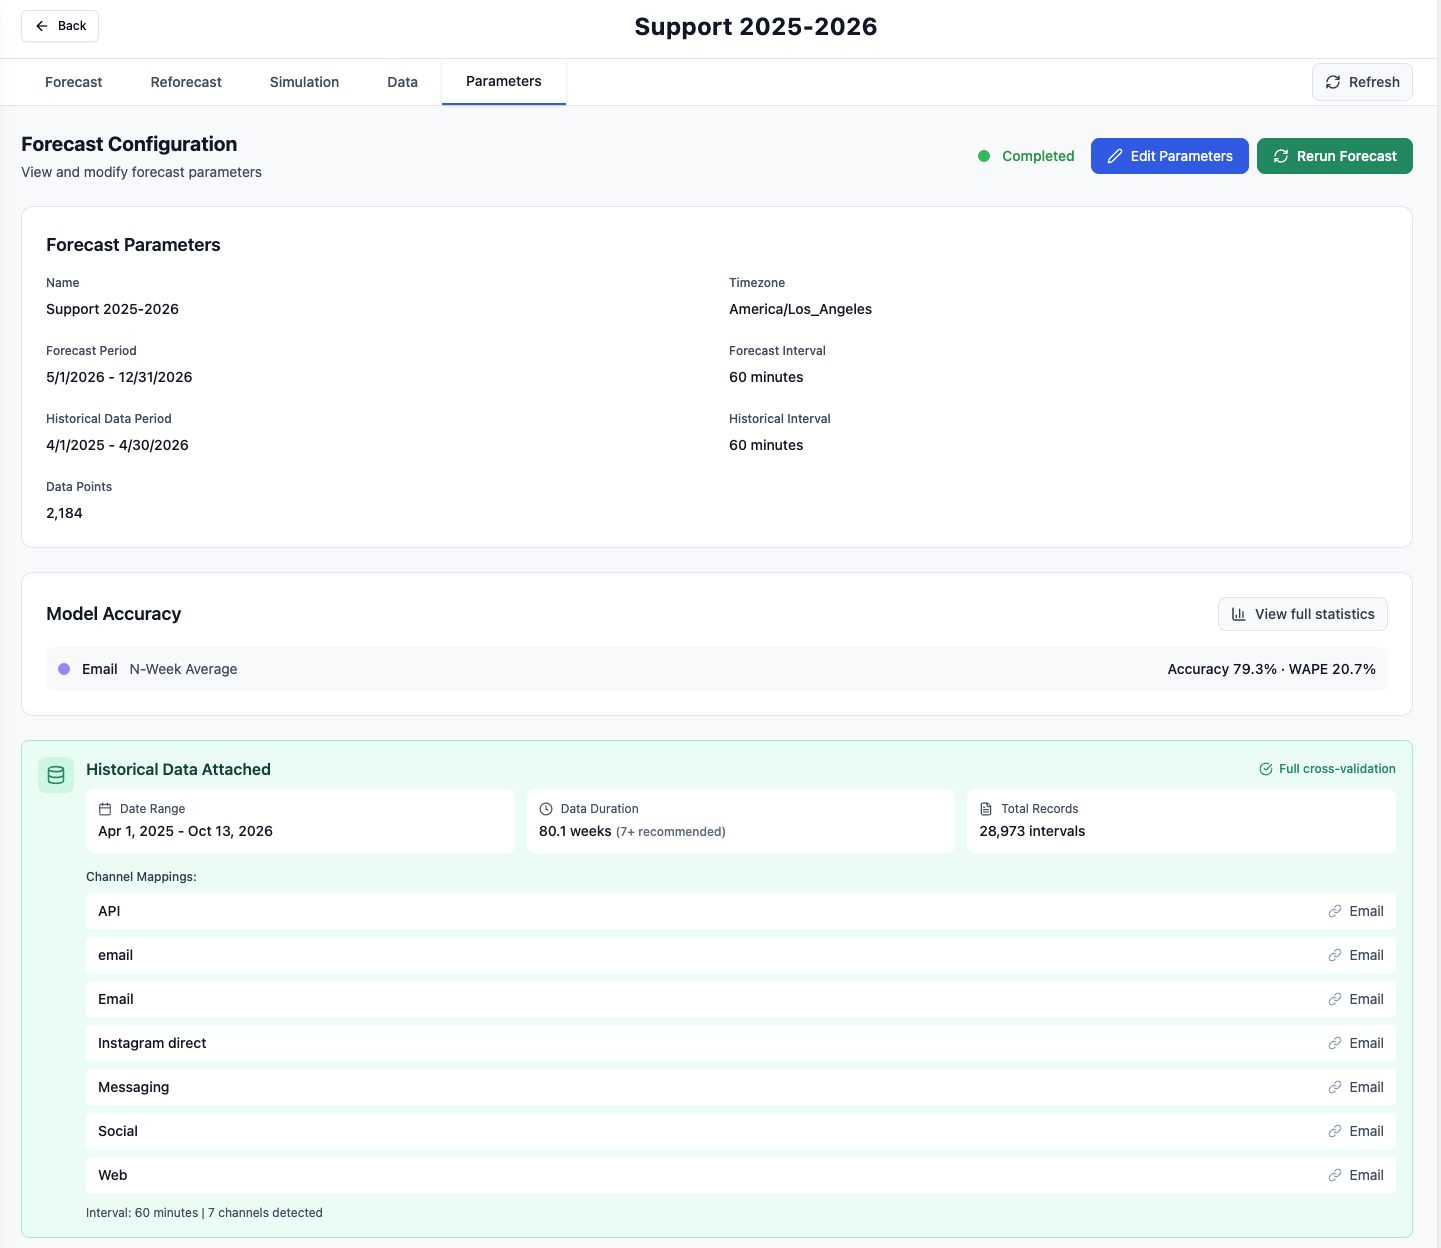This screenshot has height=1248, width=1441.
Task: Click link icon in lowercase email row
Action: click(x=1335, y=955)
